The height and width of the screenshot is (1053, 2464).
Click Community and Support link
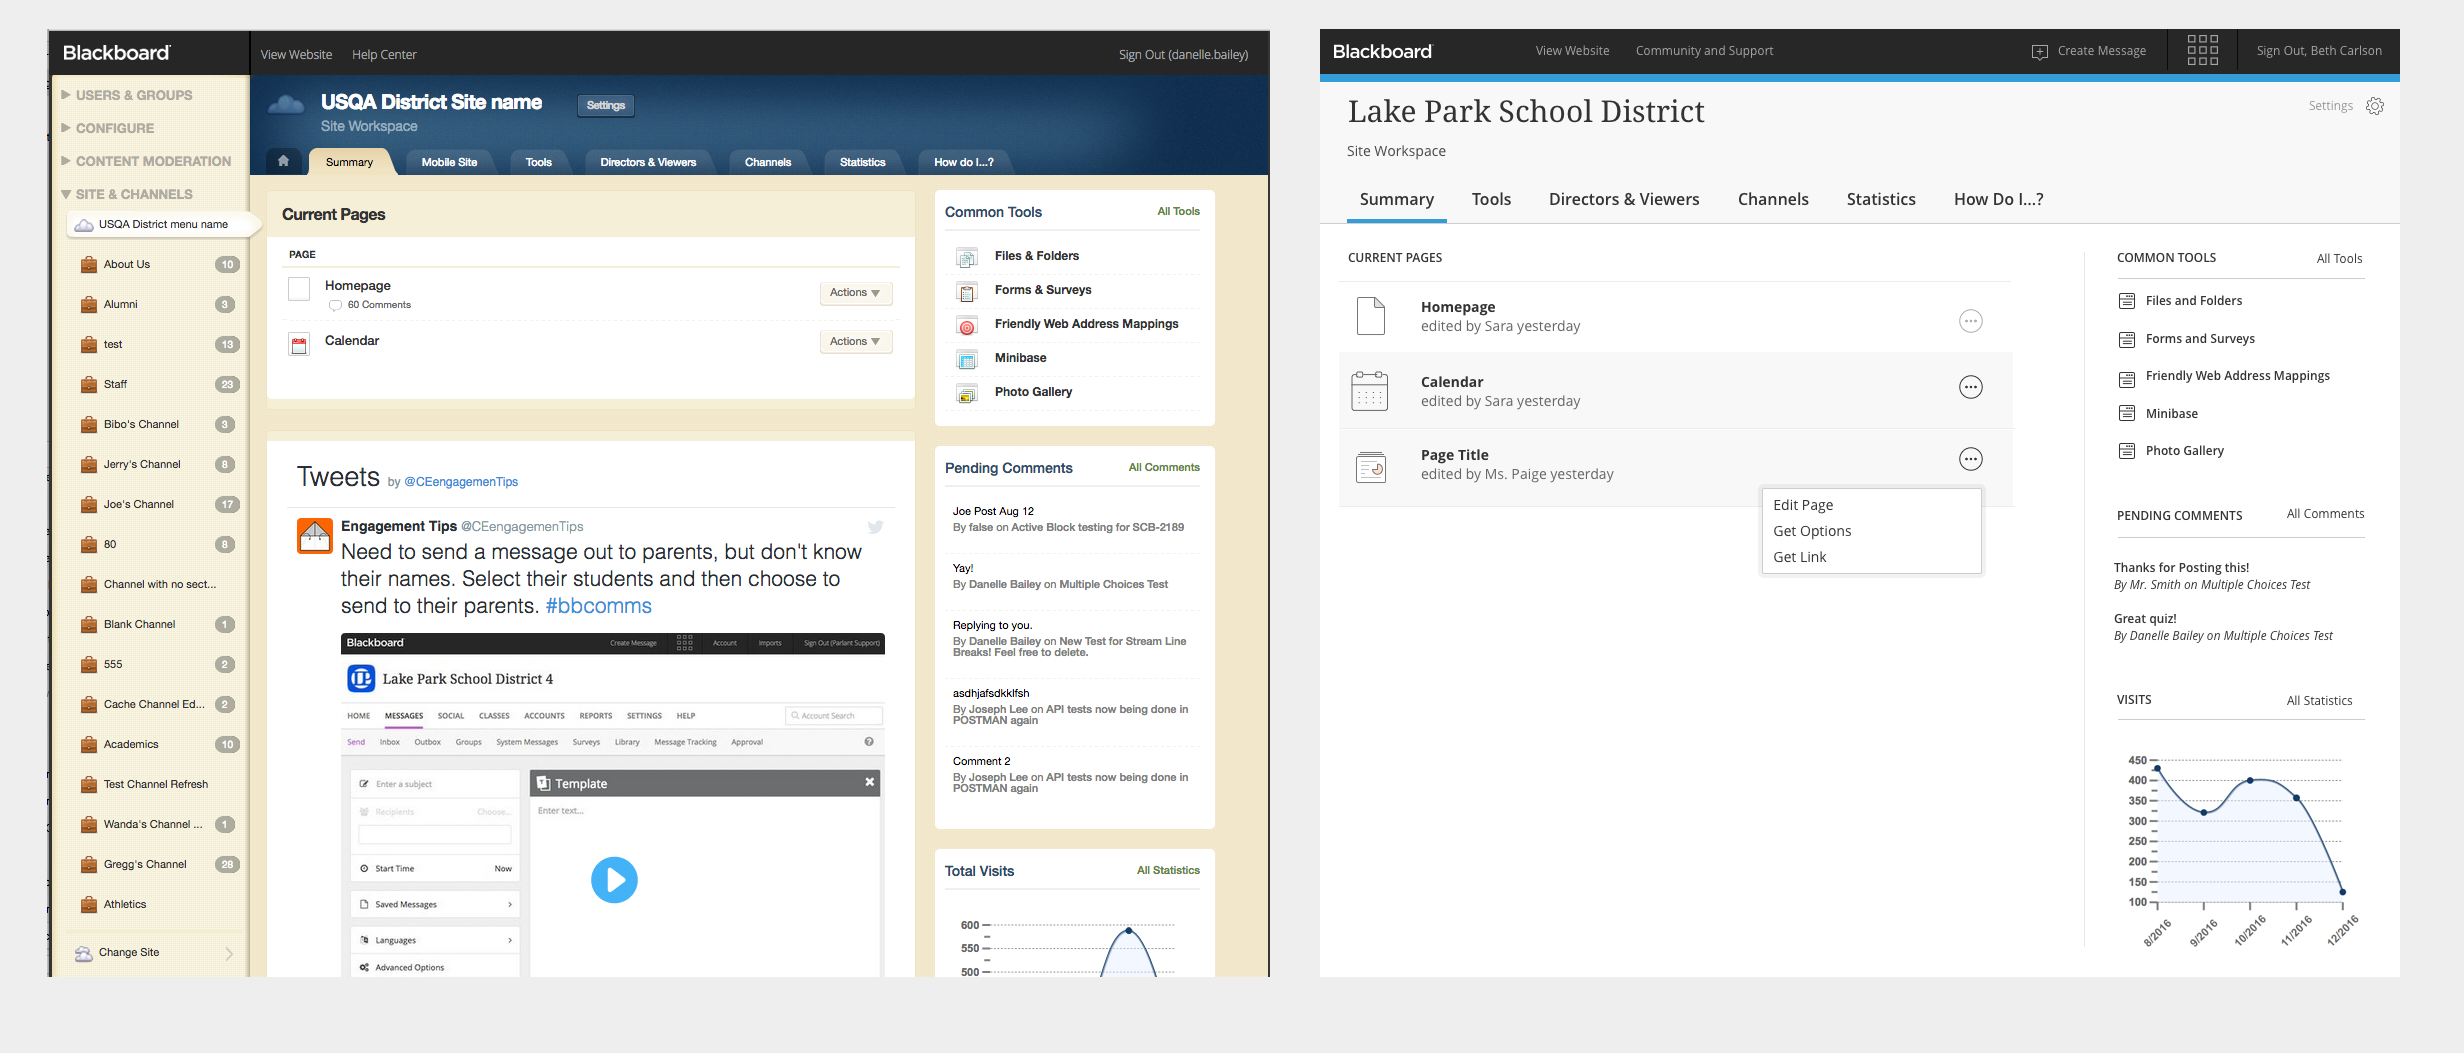(x=1704, y=51)
